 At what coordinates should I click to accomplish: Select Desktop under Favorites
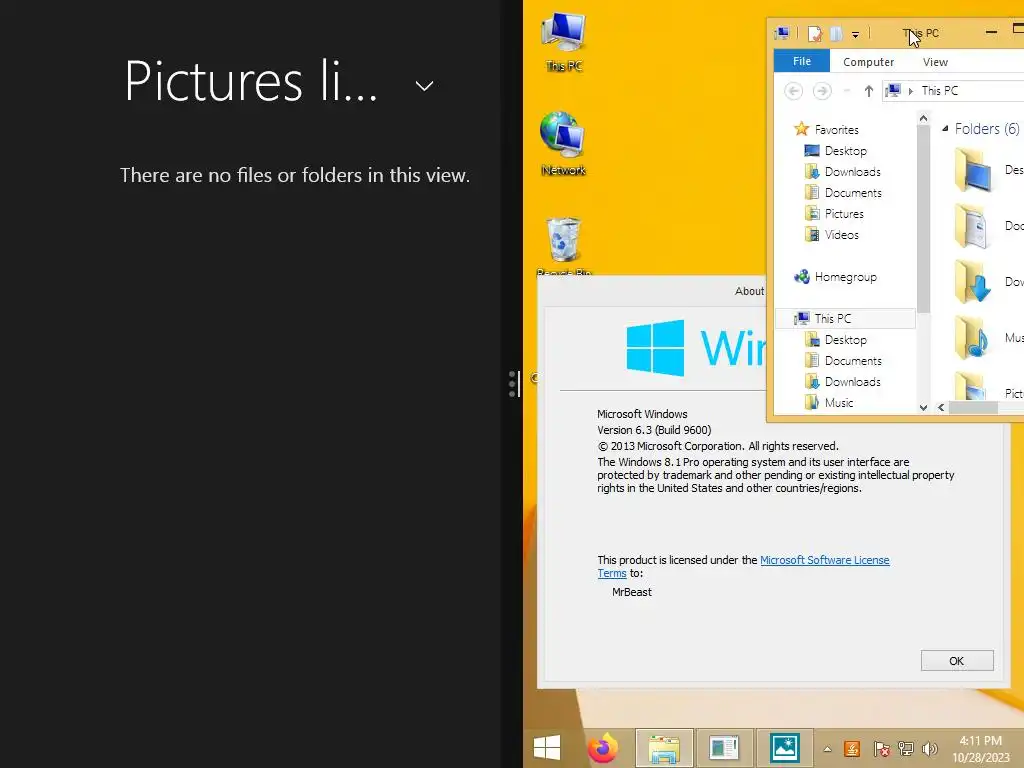point(835,151)
